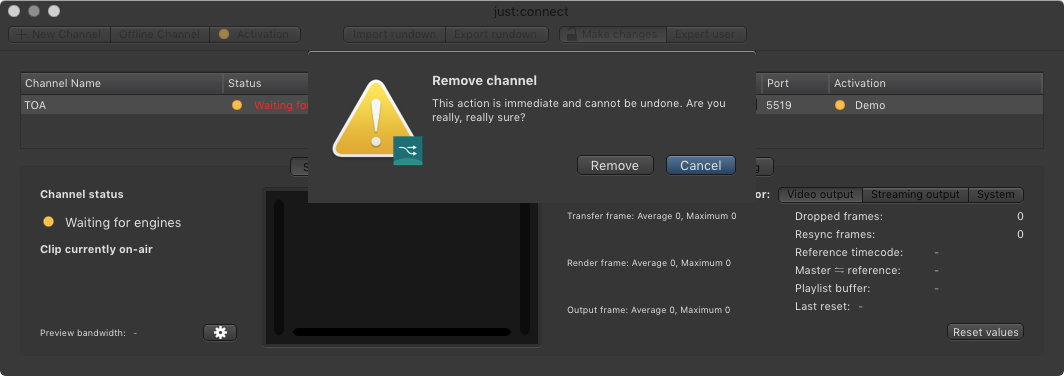Click the 5519 port value
Screen dimensions: 1064x376
779,105
